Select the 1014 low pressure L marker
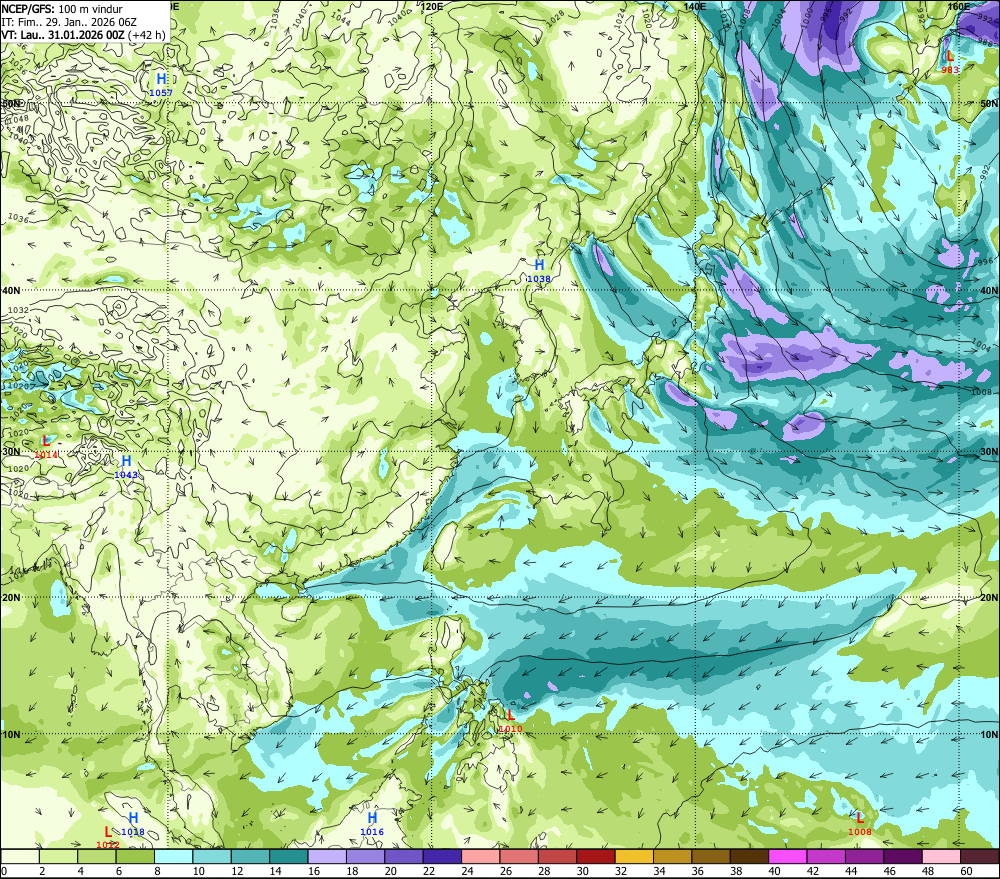This screenshot has width=1000, height=879. tap(46, 441)
